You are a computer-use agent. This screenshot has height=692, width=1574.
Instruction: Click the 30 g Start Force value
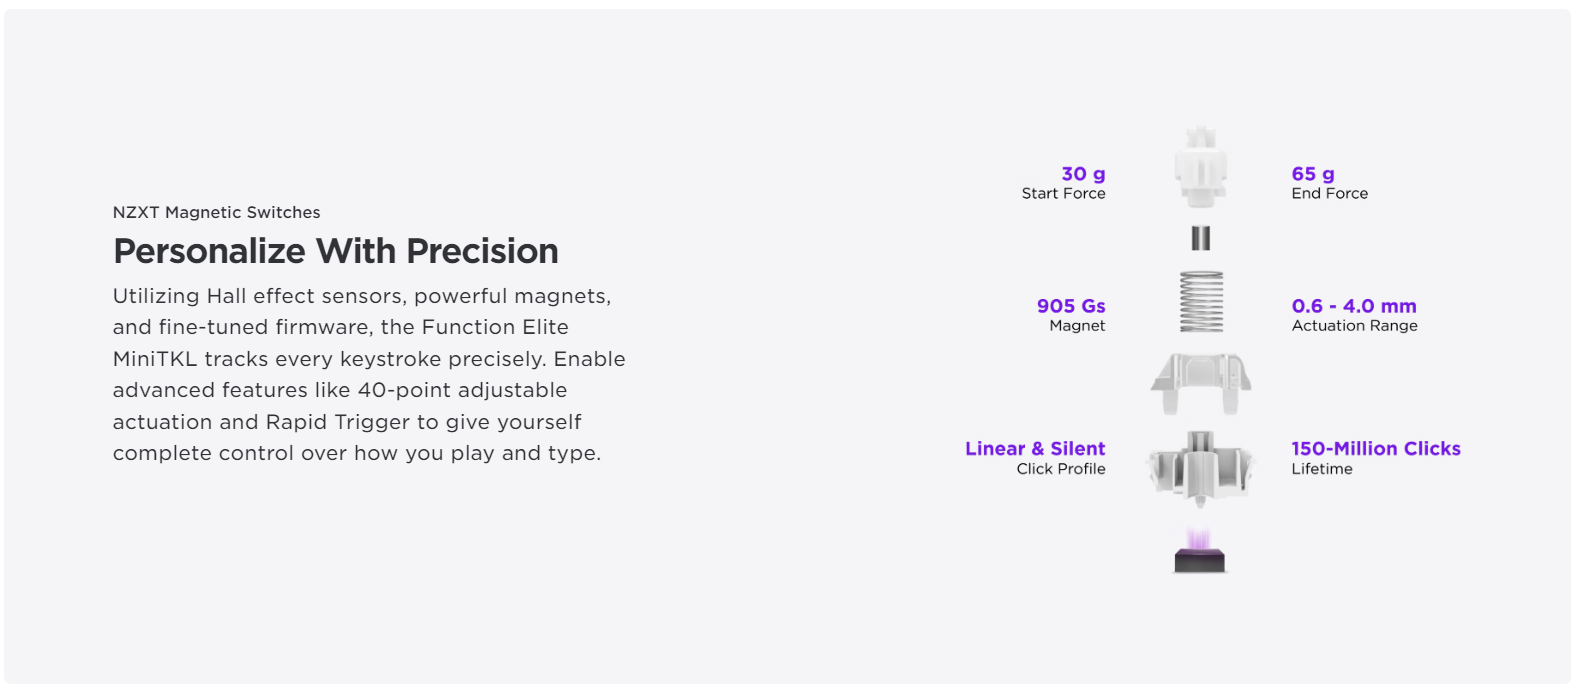[1083, 174]
